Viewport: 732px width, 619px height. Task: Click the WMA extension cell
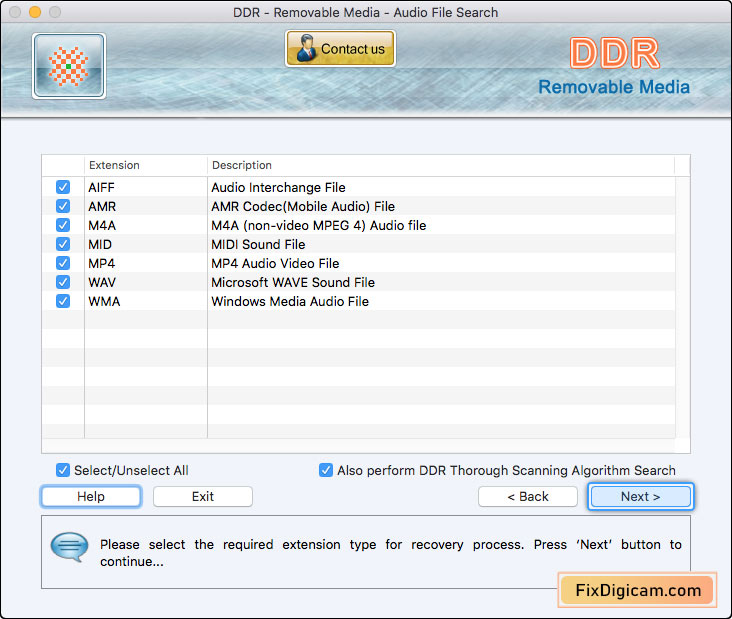point(146,301)
